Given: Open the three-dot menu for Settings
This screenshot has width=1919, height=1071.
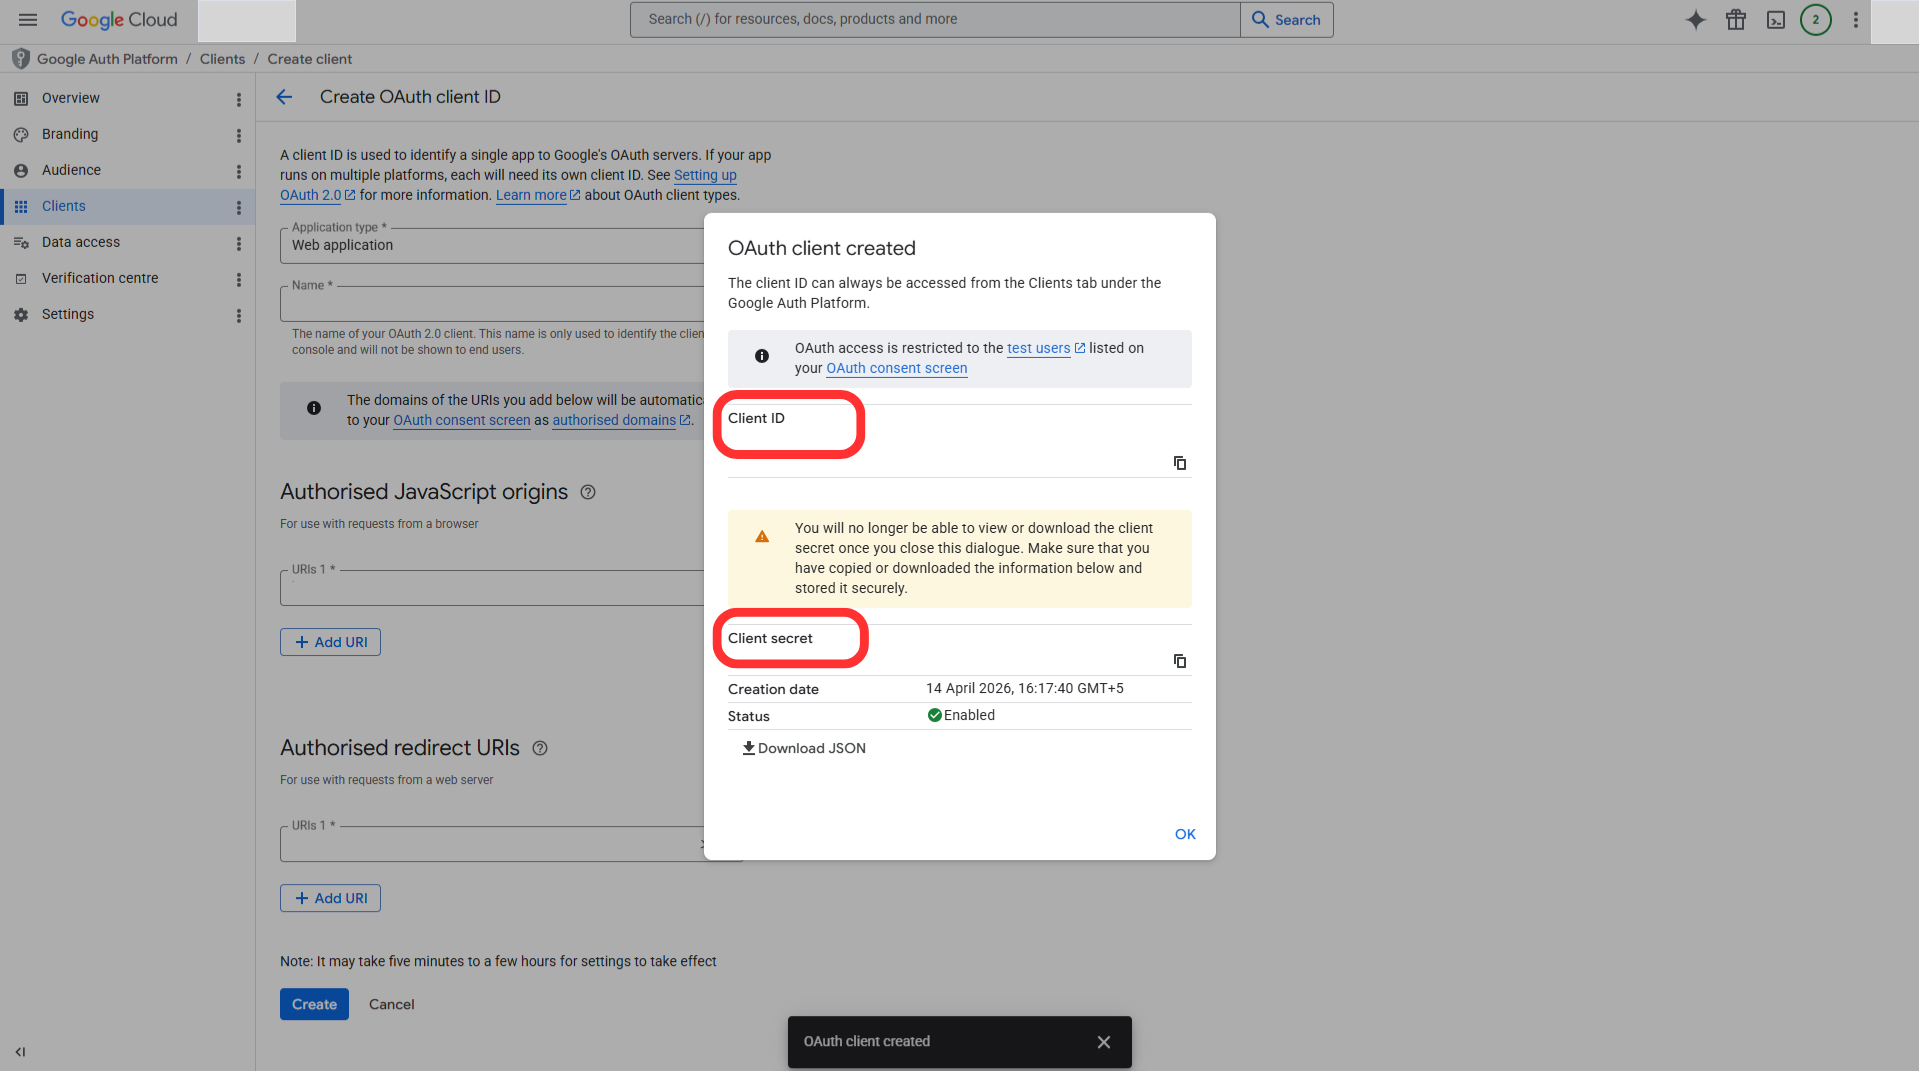Looking at the screenshot, I should pos(238,315).
